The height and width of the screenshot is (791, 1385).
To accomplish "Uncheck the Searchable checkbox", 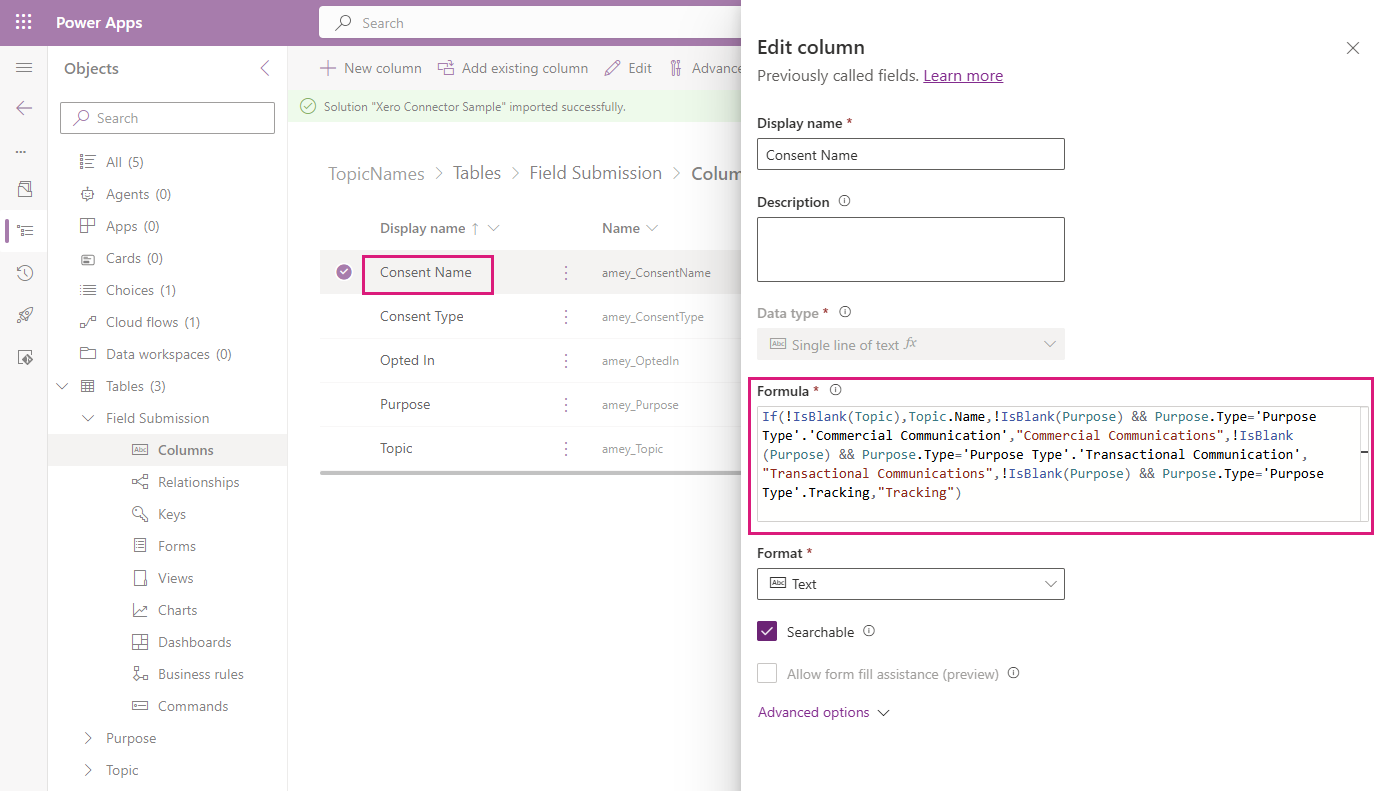I will click(x=767, y=631).
